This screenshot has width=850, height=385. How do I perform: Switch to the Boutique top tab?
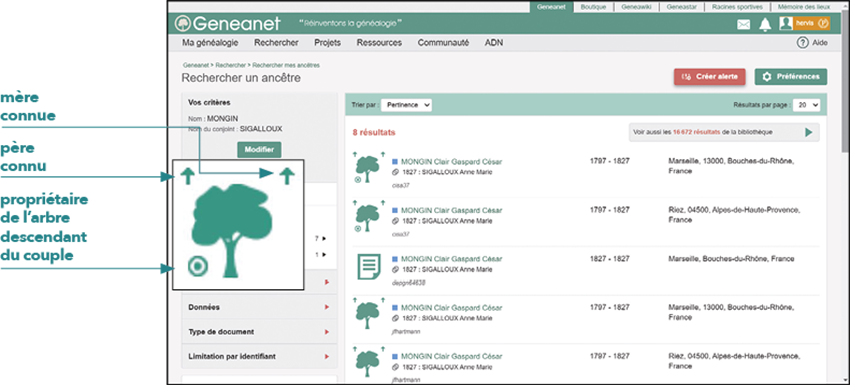tap(593, 7)
